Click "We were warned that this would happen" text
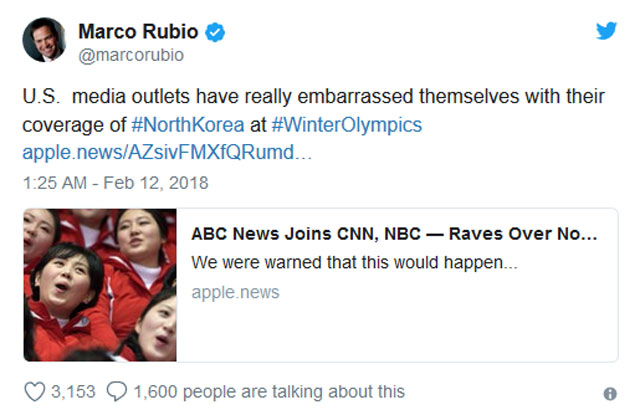Image resolution: width=640 pixels, height=410 pixels. click(355, 264)
